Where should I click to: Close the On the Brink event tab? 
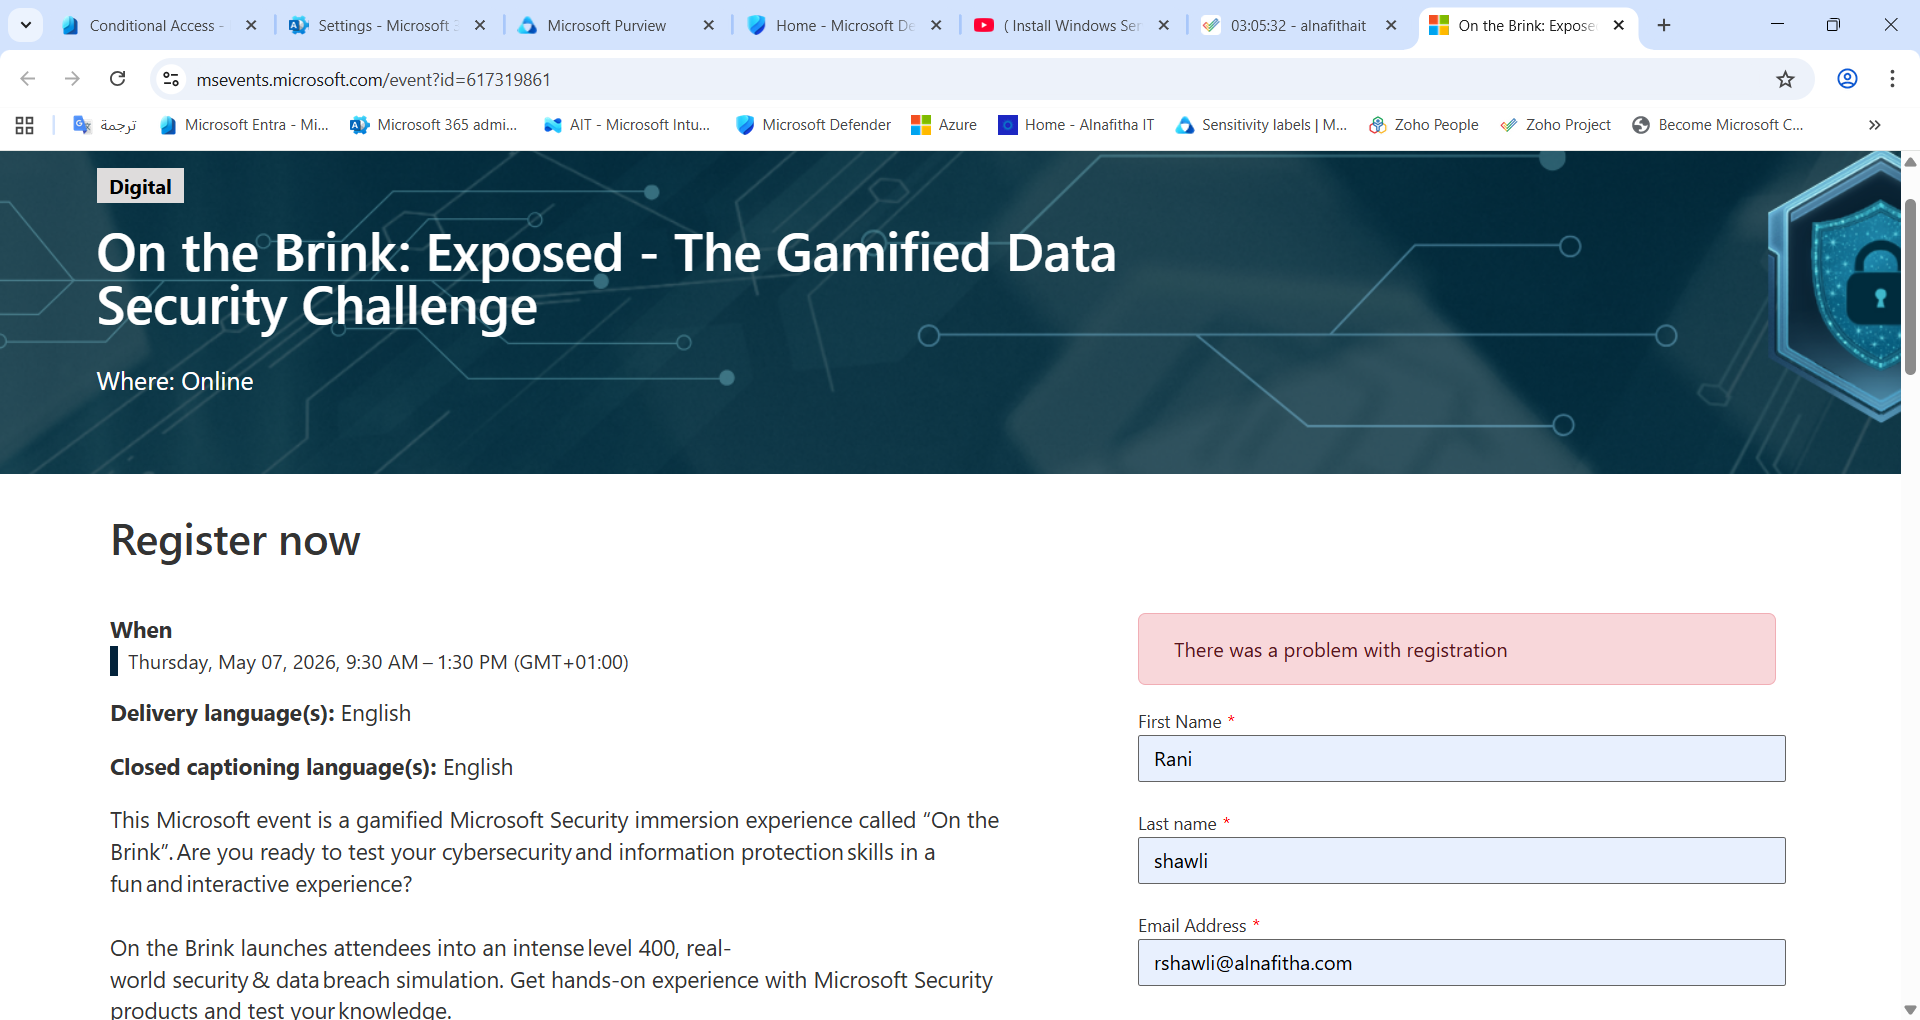(x=1619, y=25)
